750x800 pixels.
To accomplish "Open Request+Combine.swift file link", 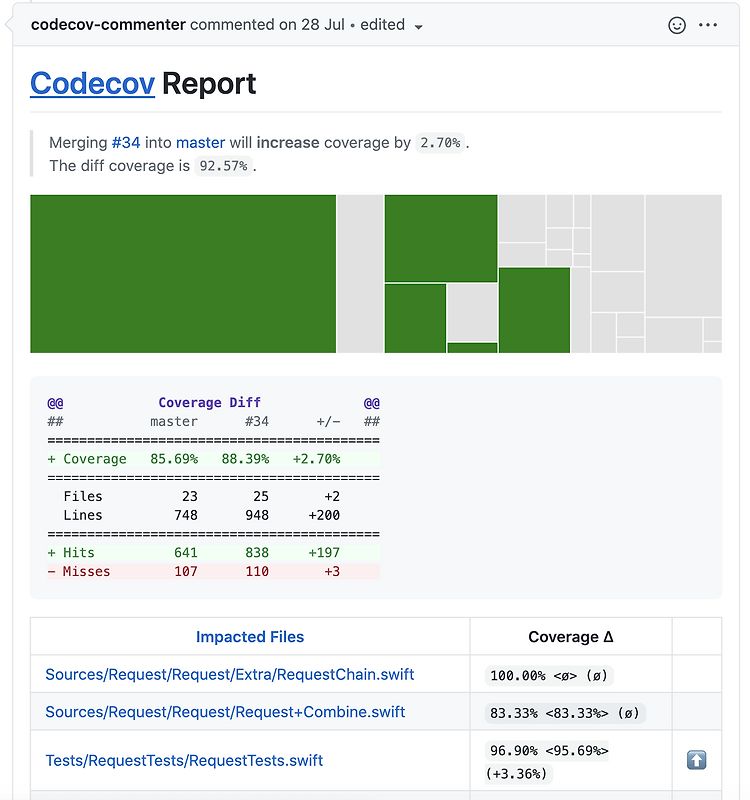I will [x=225, y=712].
